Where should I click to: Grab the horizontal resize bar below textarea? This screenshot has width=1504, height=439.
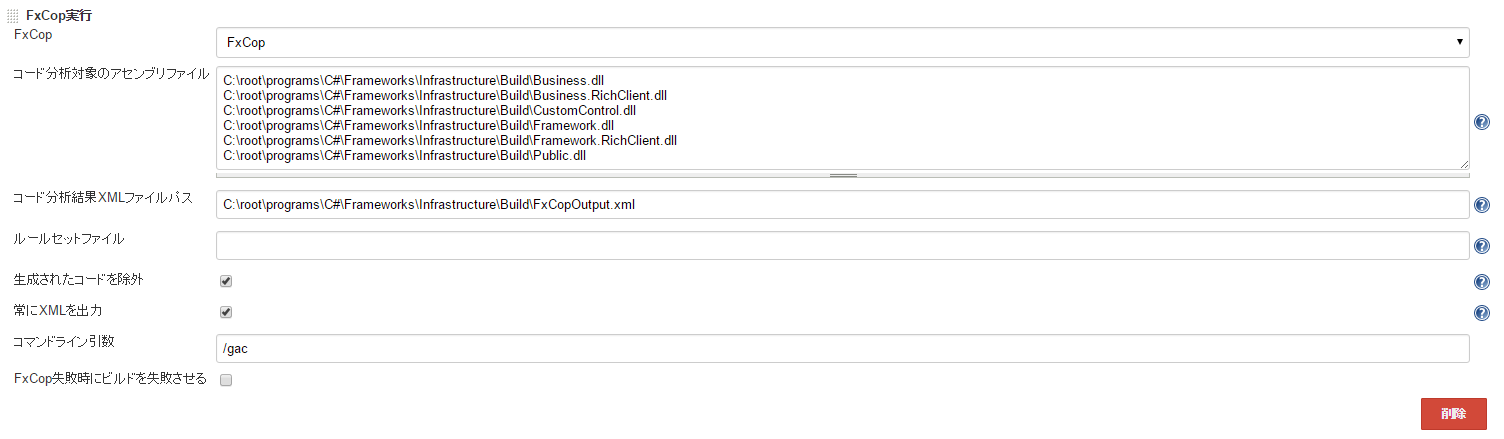point(842,175)
